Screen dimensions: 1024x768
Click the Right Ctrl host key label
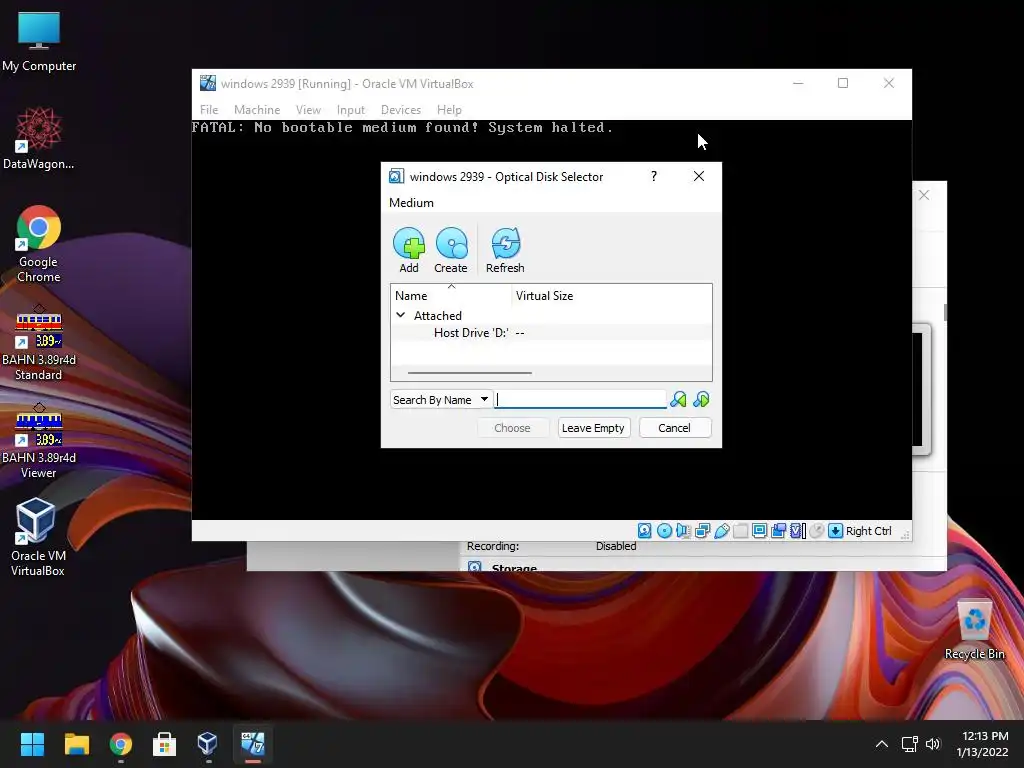869,531
